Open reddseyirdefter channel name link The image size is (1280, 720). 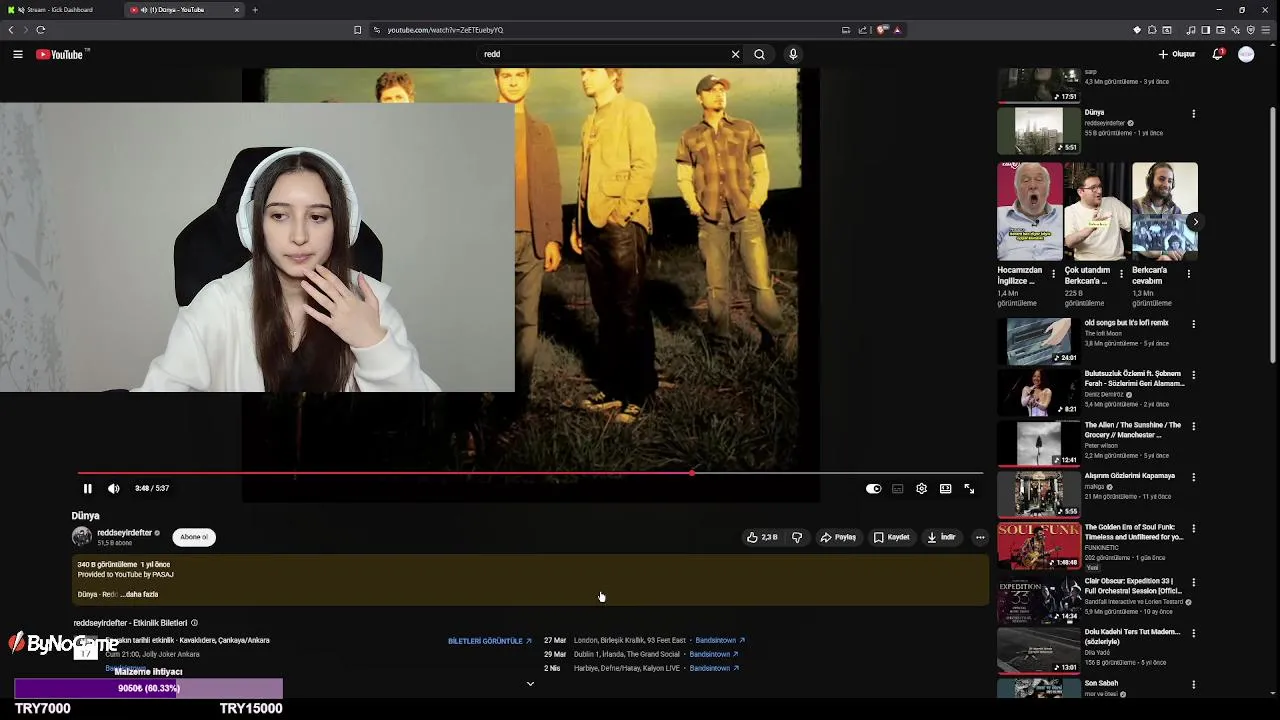(x=124, y=533)
